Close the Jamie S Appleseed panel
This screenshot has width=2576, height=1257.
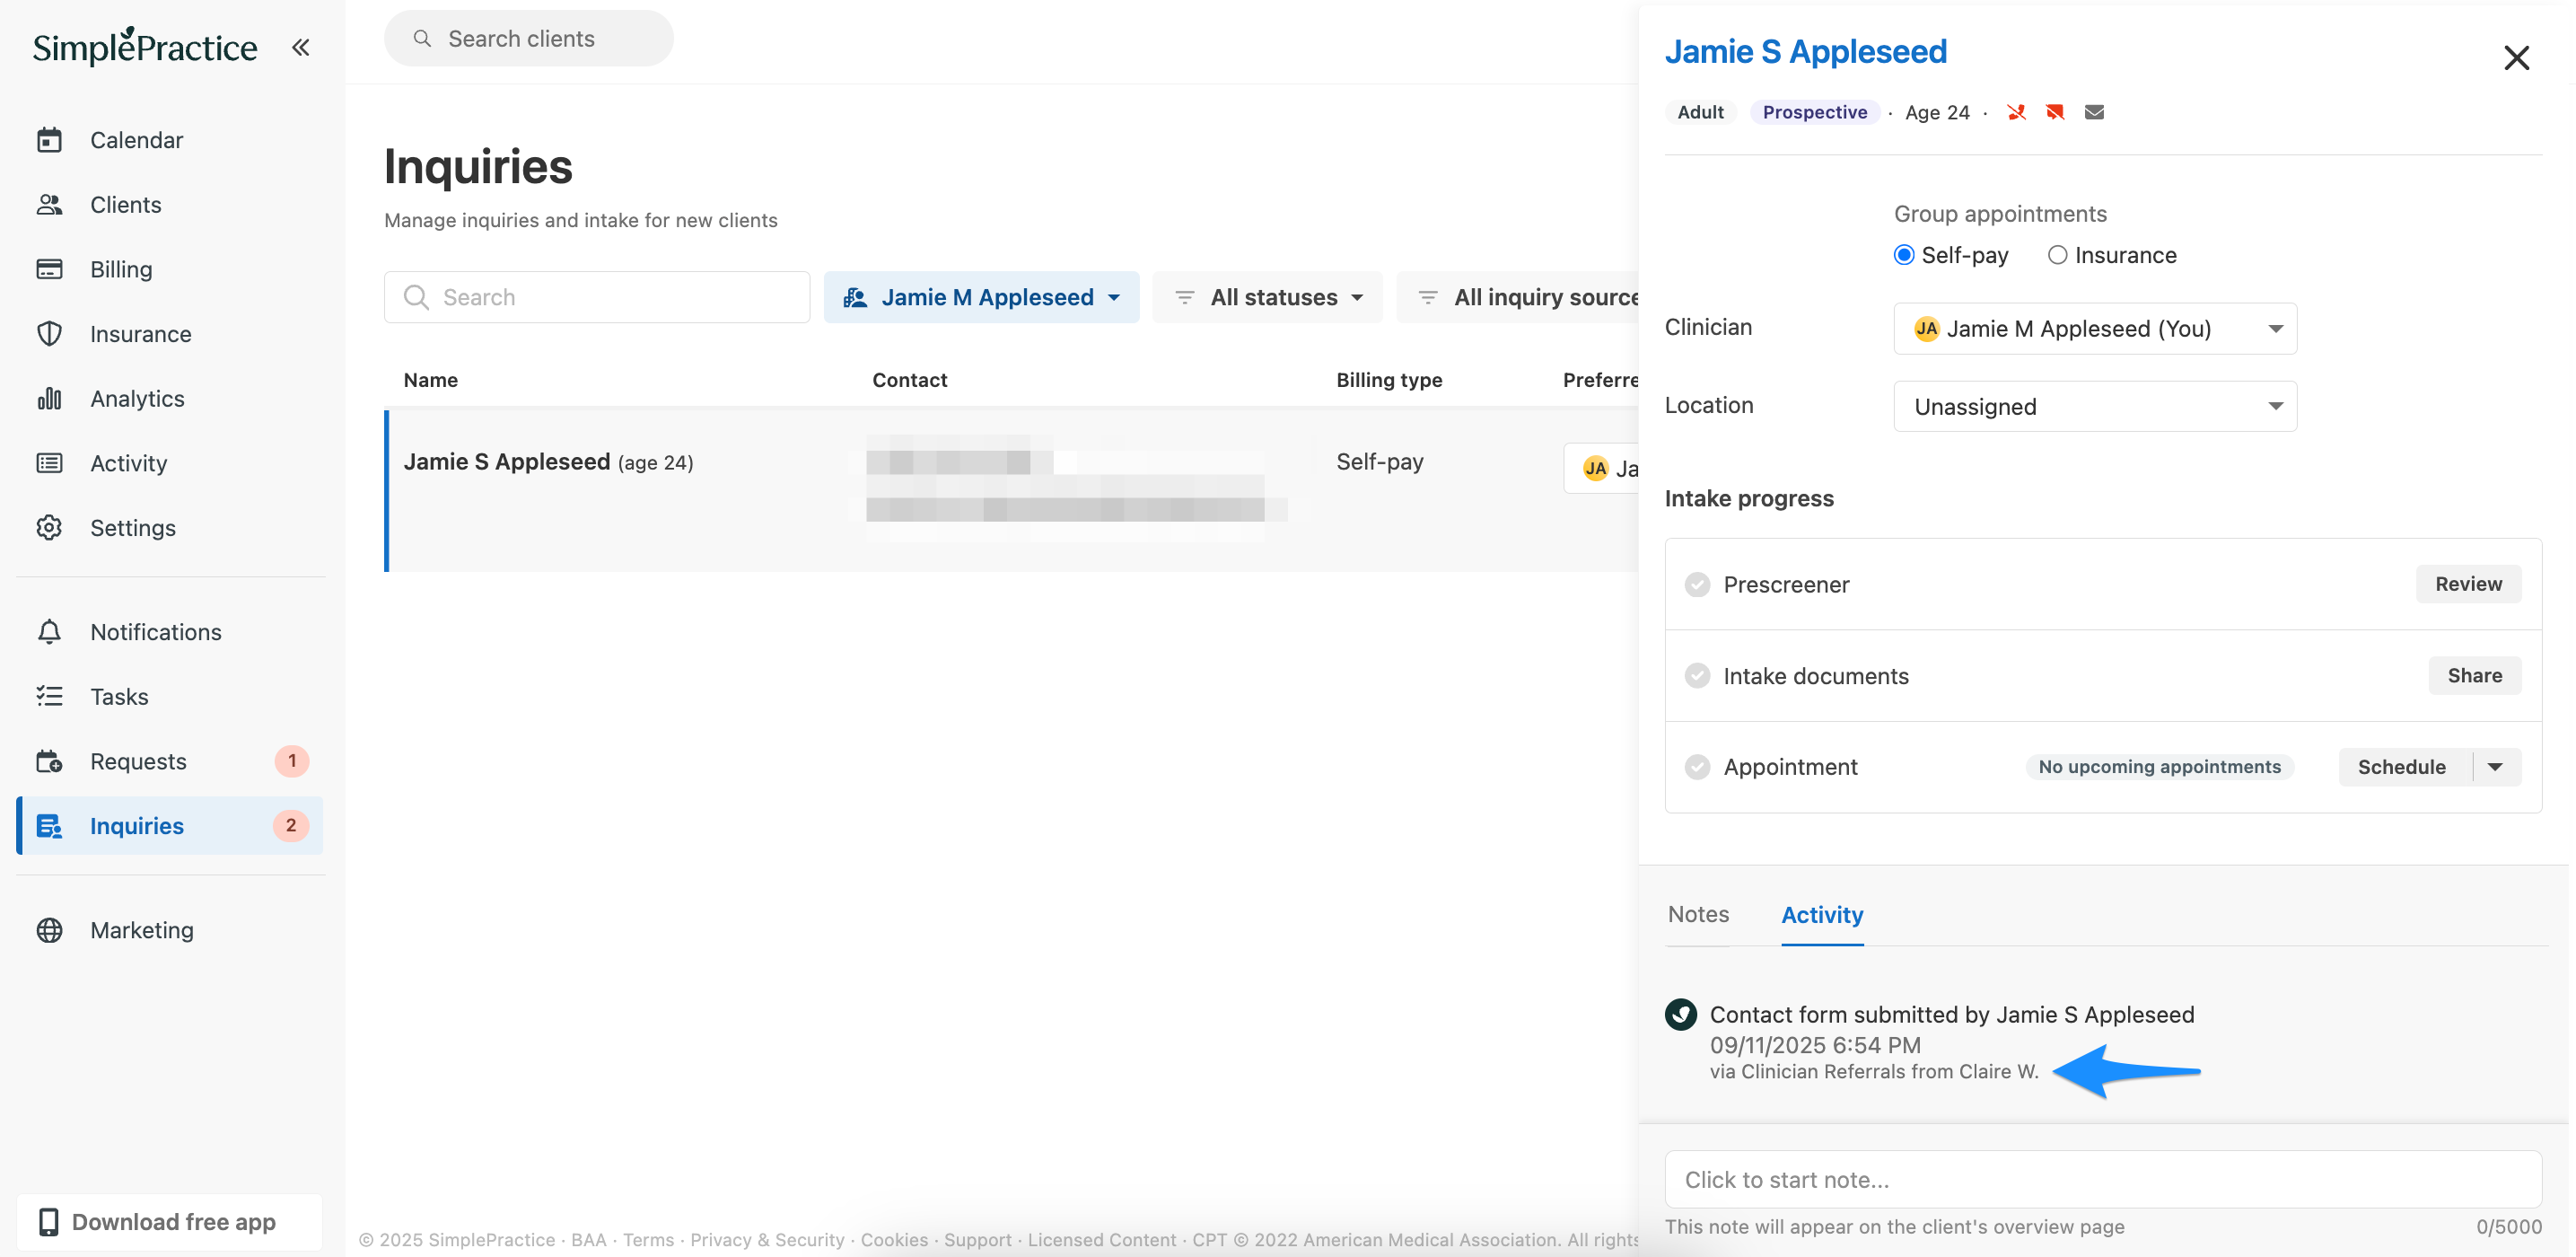tap(2516, 57)
